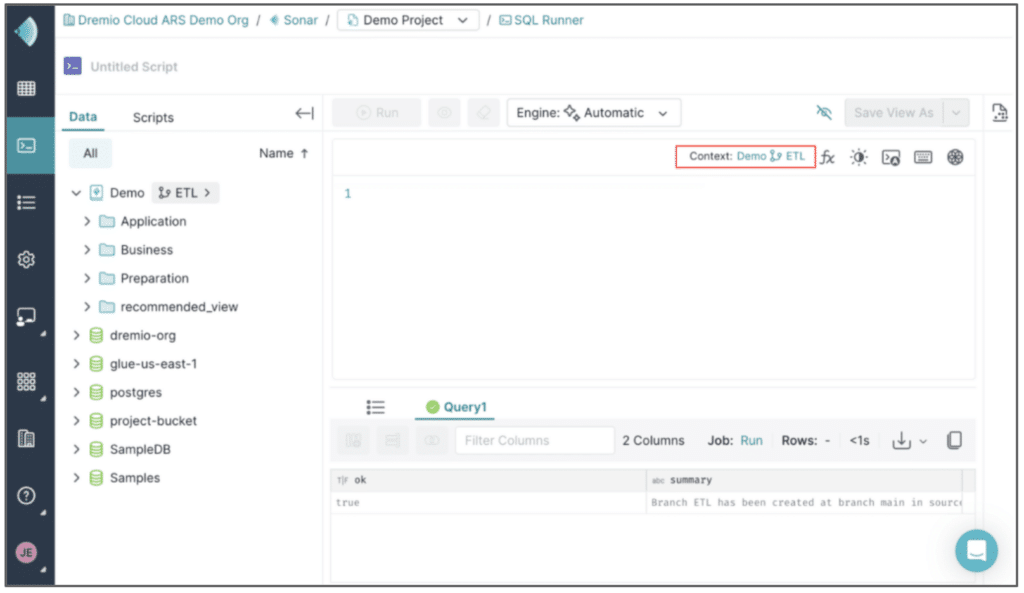1024x593 pixels.
Task: Expand the Business folder
Action: tap(87, 250)
